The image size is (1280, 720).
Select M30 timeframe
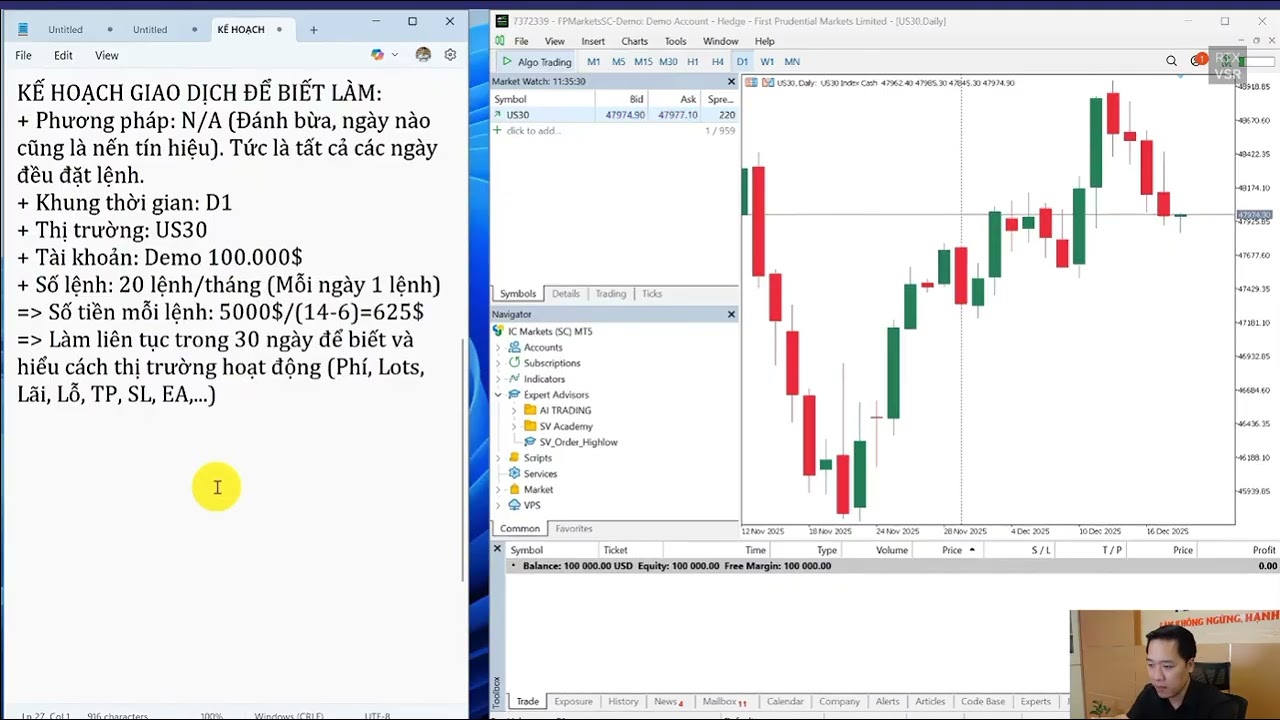(x=668, y=61)
